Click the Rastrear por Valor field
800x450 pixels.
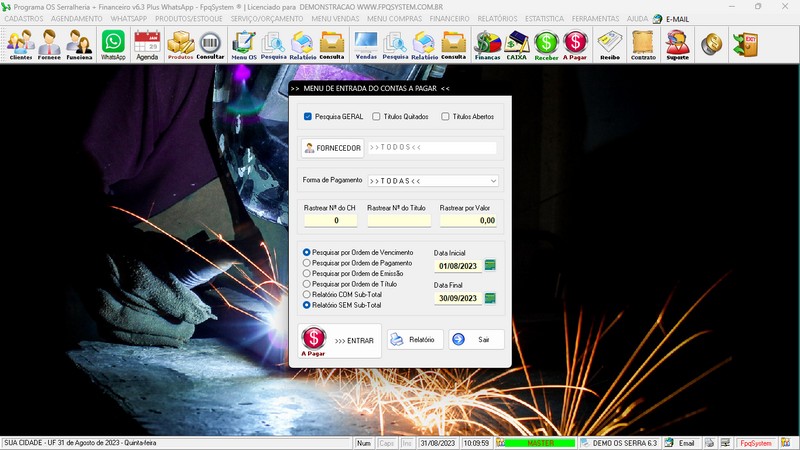click(468, 220)
